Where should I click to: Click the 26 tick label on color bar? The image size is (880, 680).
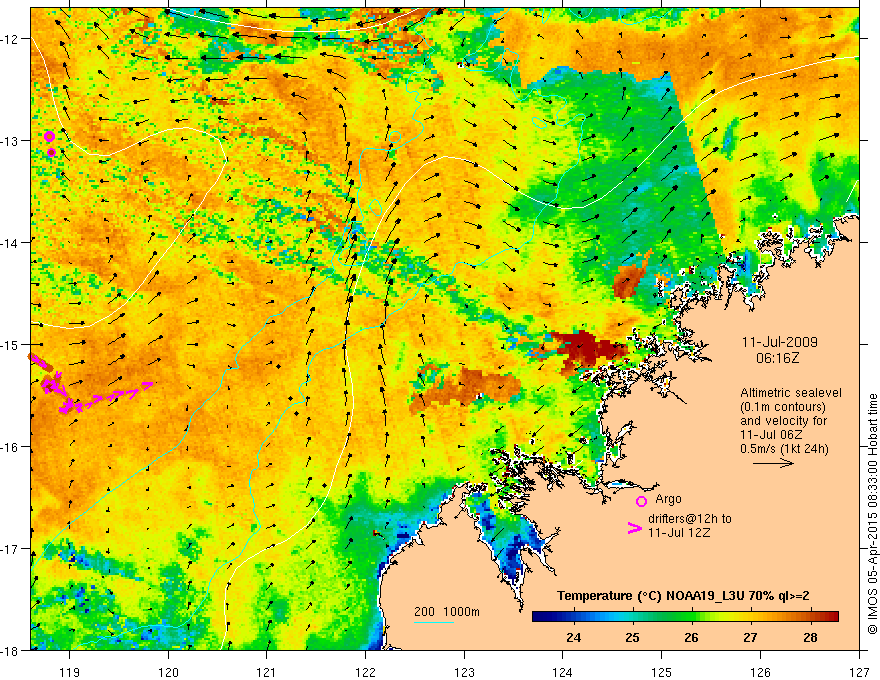(691, 638)
